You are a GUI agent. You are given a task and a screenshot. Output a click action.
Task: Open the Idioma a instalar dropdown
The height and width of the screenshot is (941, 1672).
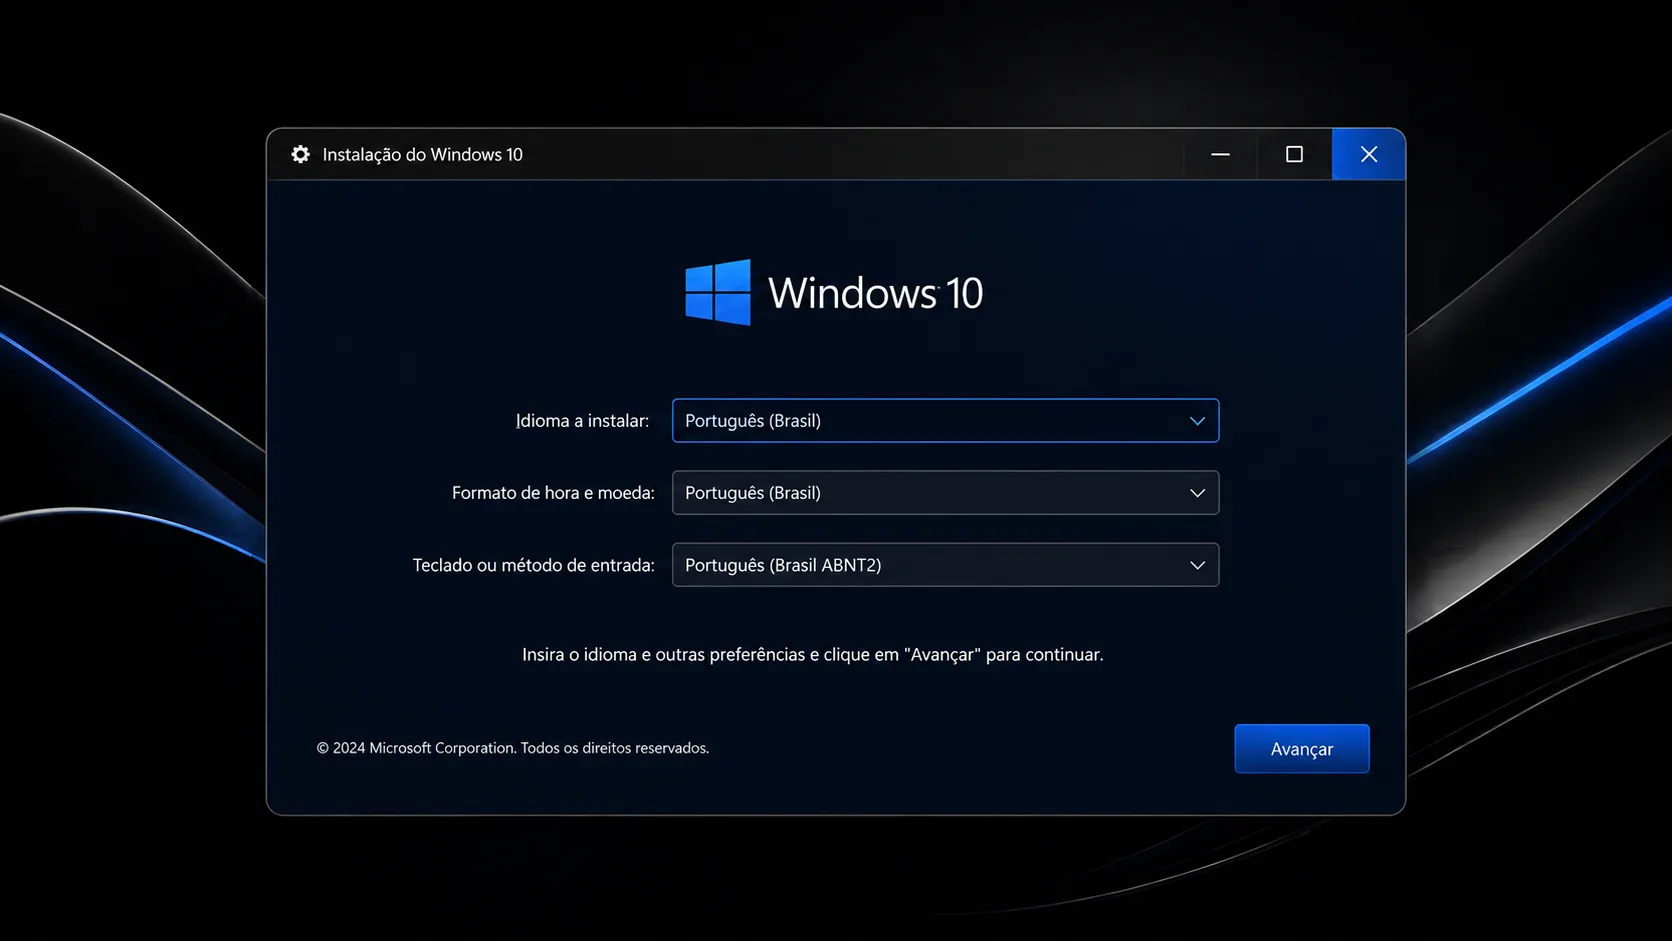click(945, 421)
